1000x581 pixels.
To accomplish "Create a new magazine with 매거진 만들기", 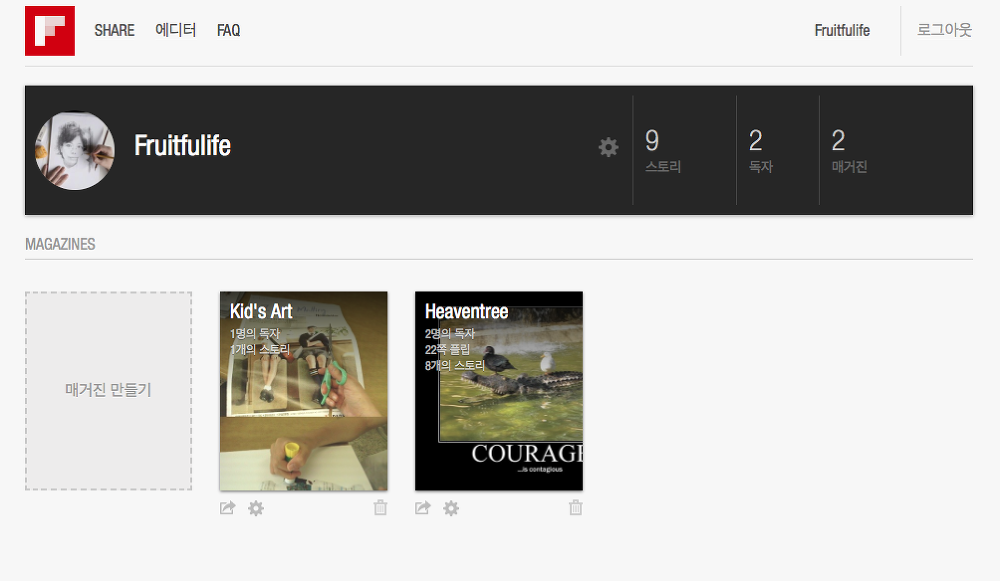I will (x=108, y=390).
